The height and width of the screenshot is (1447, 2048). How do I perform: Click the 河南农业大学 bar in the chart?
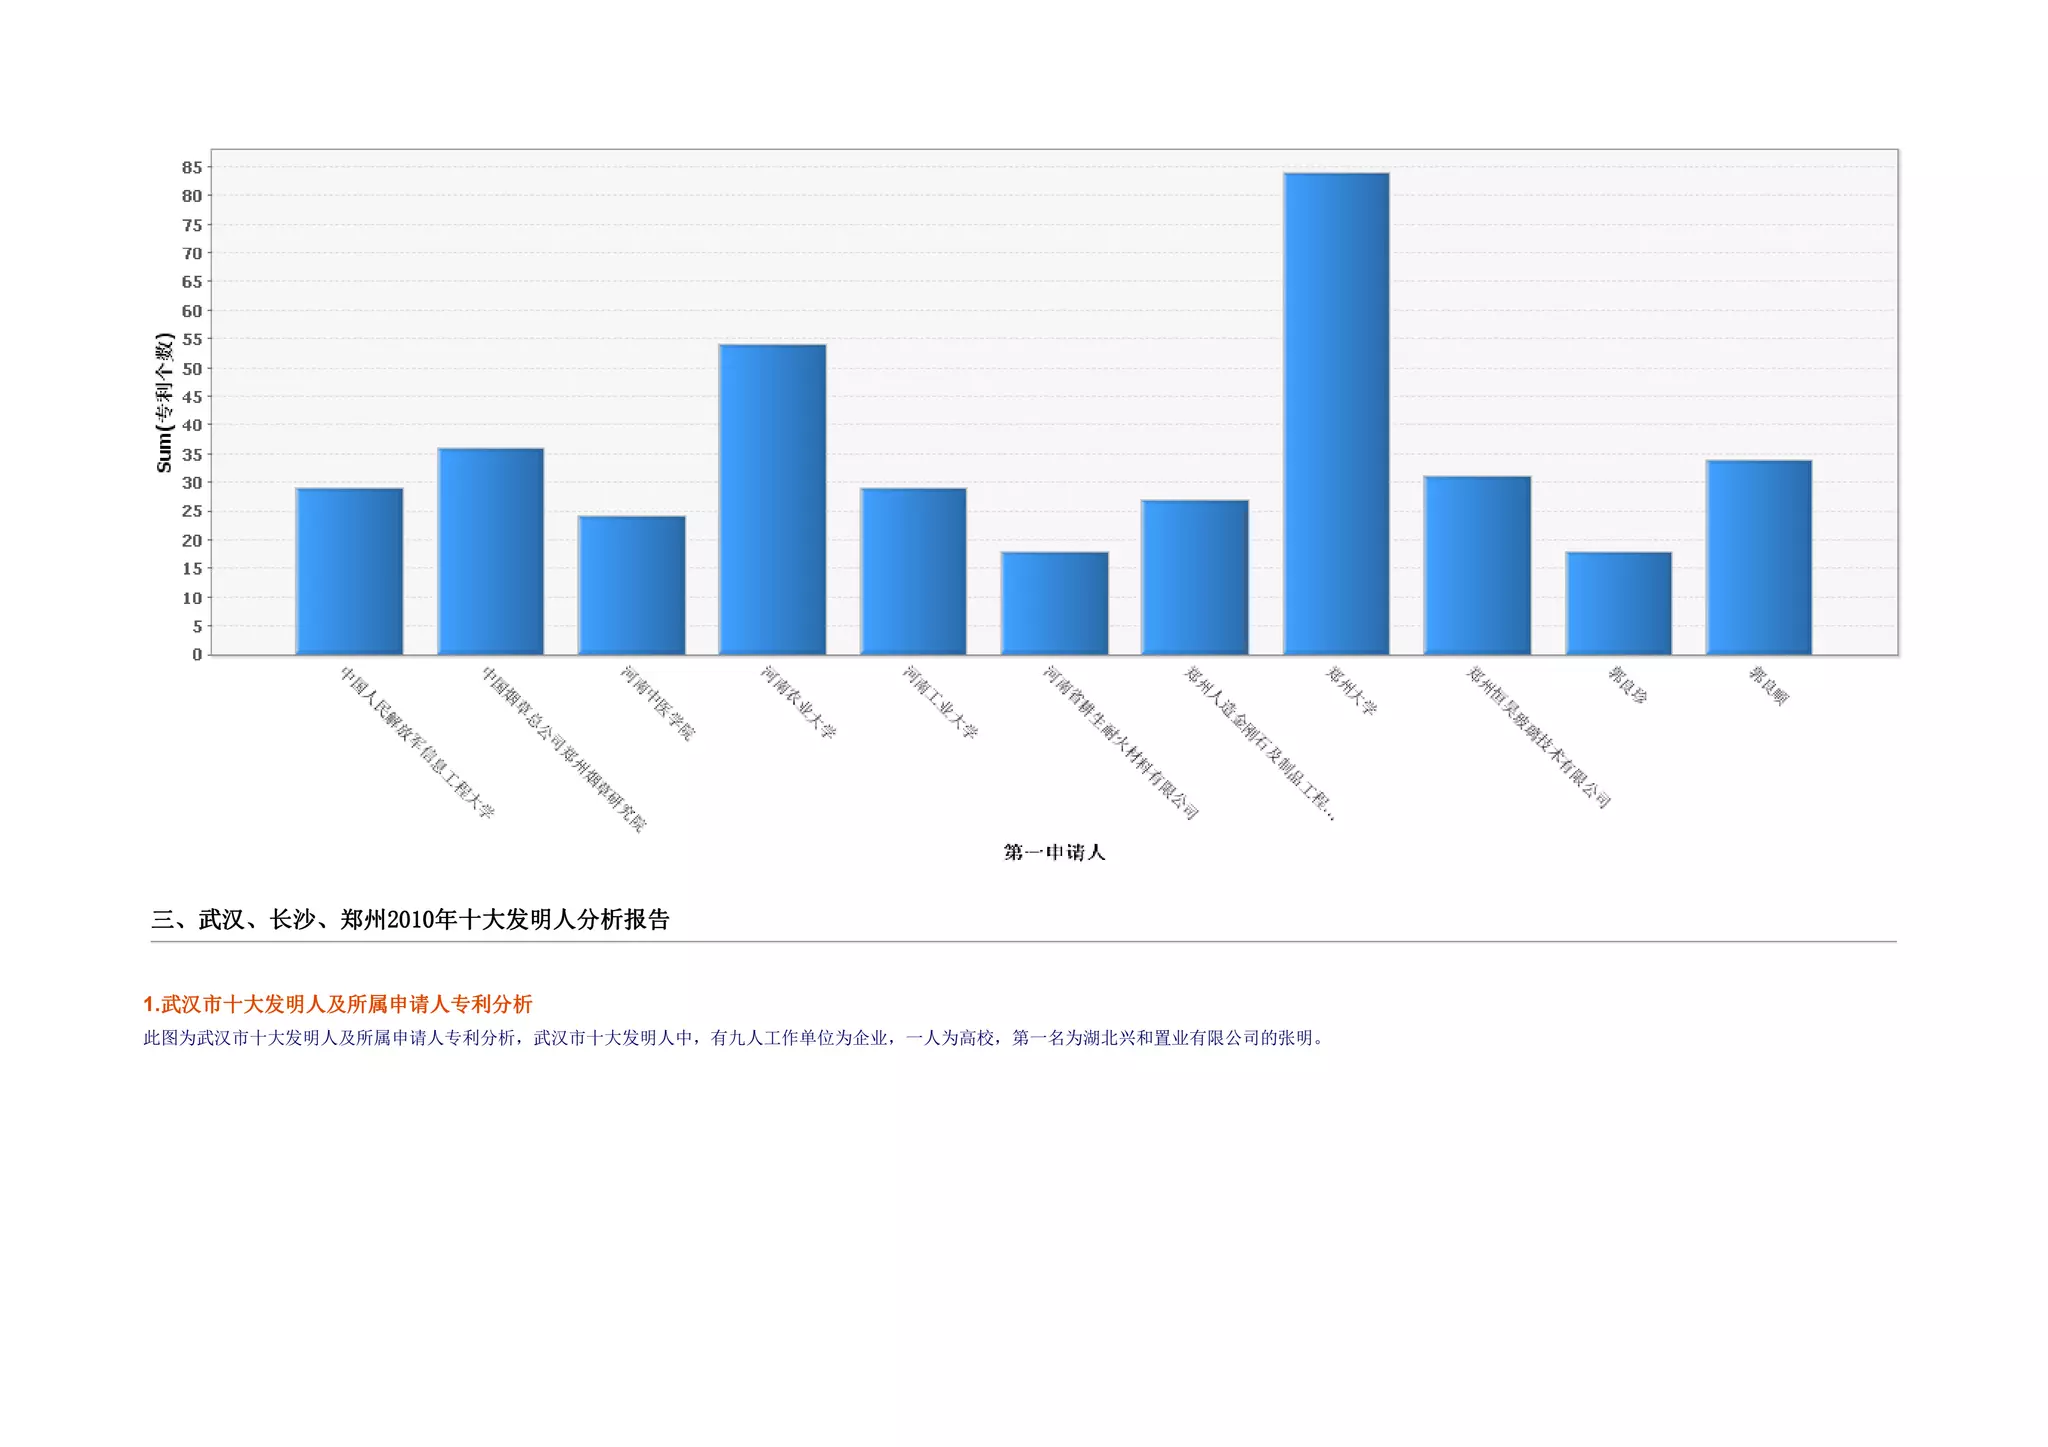click(x=772, y=500)
